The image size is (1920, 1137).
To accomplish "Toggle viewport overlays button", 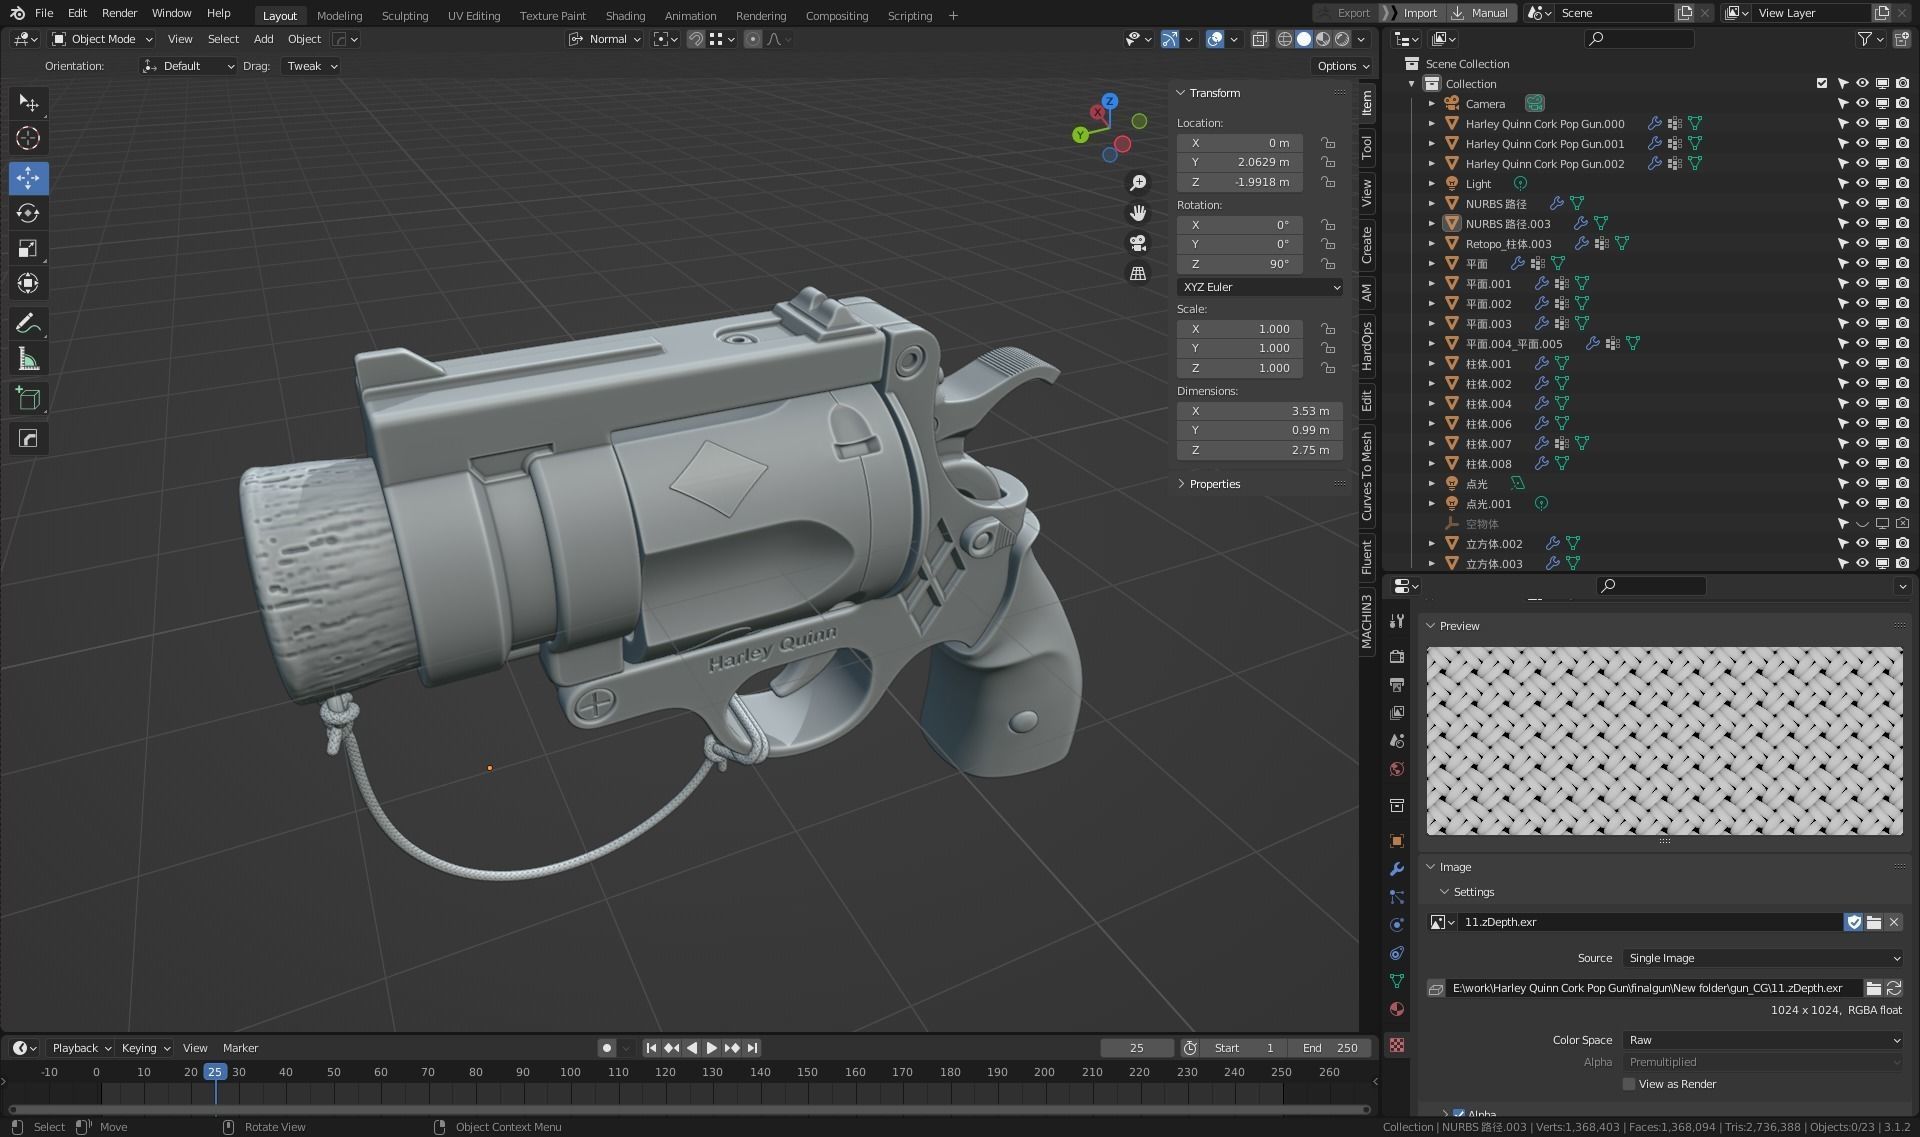I will point(1214,39).
